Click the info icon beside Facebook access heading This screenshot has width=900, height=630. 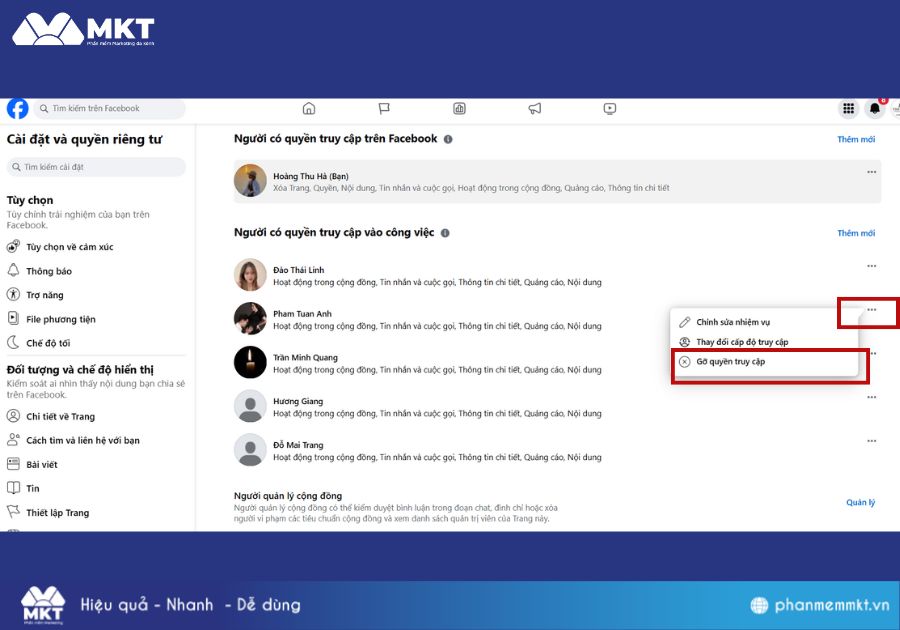point(448,139)
